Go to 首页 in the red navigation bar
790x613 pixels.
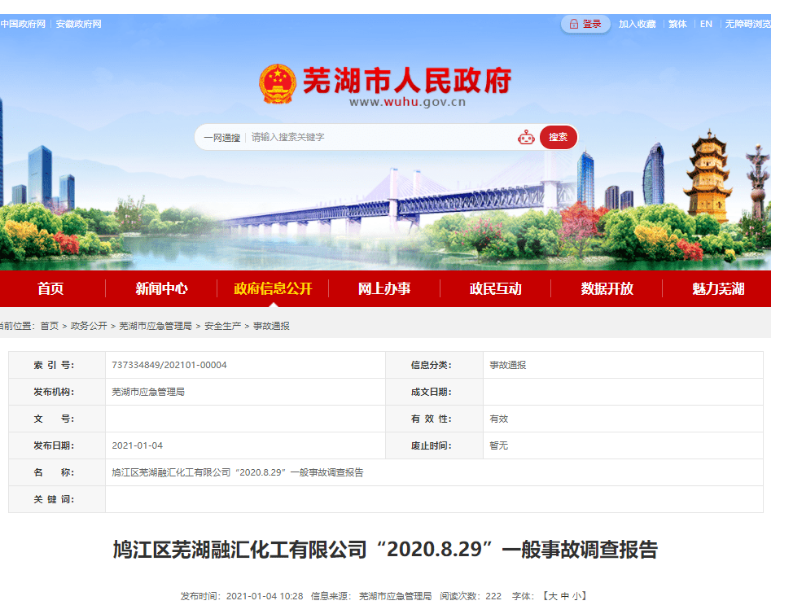(50, 289)
